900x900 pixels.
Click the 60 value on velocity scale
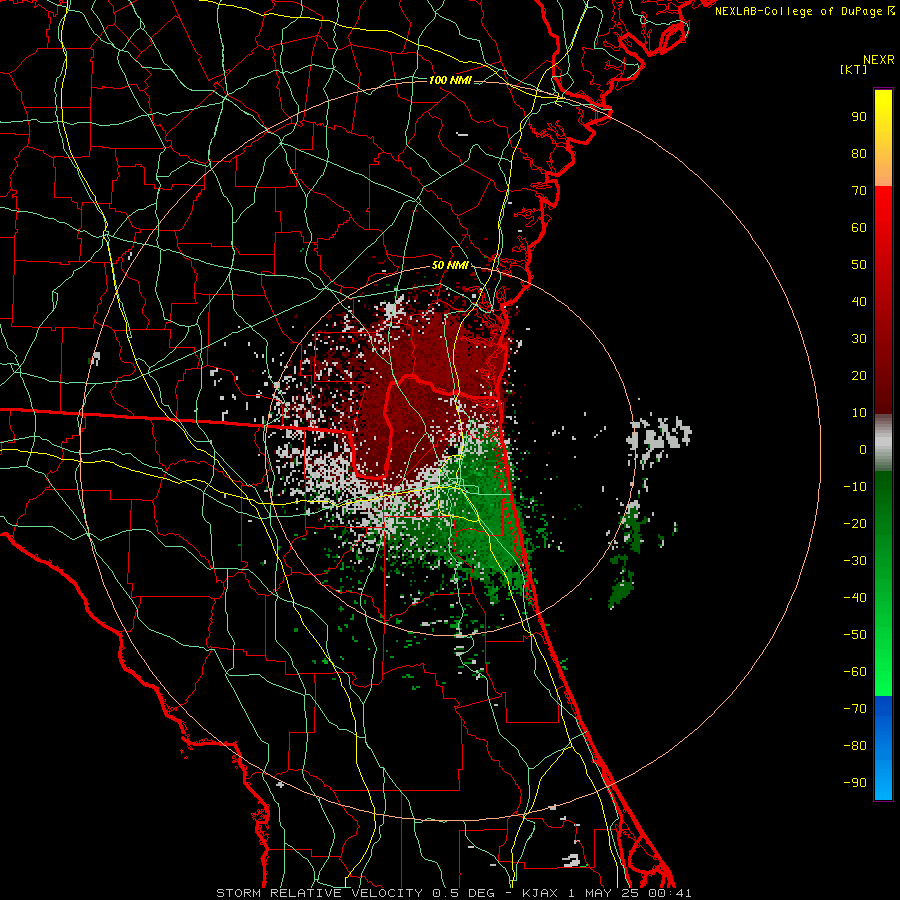[x=859, y=228]
